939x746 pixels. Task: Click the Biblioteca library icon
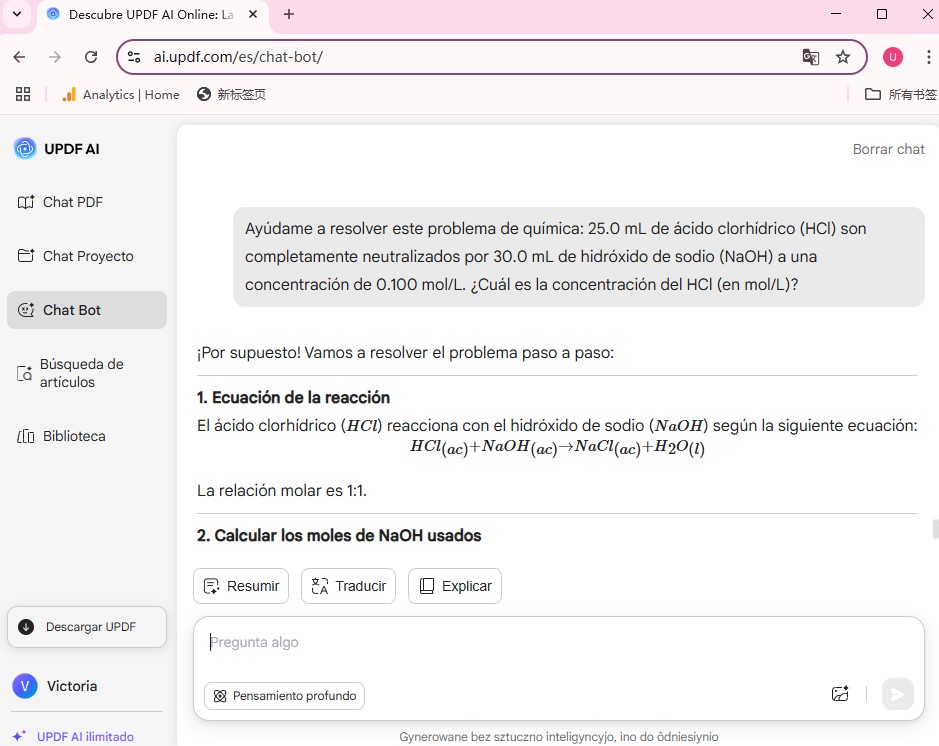point(26,436)
